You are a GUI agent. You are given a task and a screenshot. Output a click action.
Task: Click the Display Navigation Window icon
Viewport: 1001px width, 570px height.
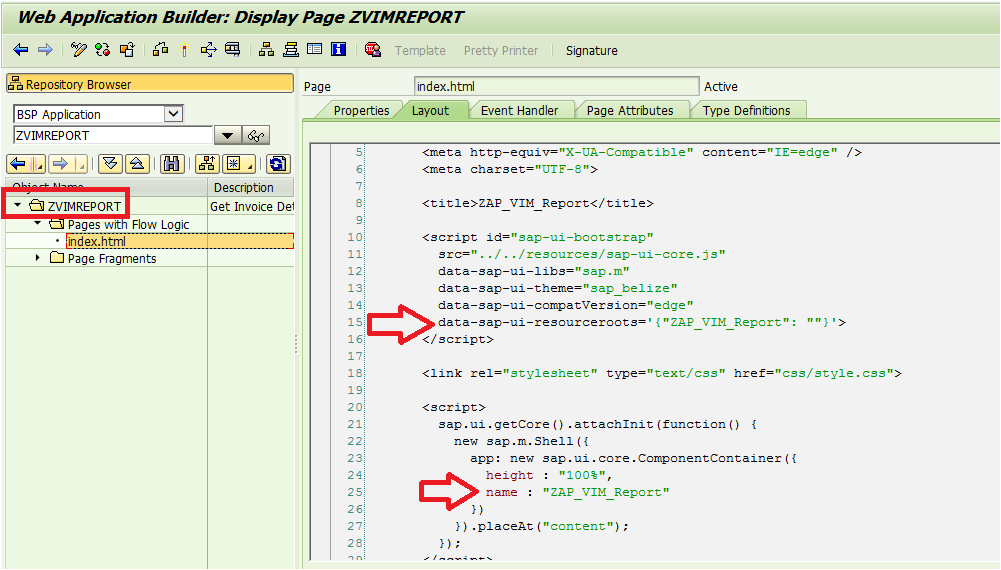[290, 50]
